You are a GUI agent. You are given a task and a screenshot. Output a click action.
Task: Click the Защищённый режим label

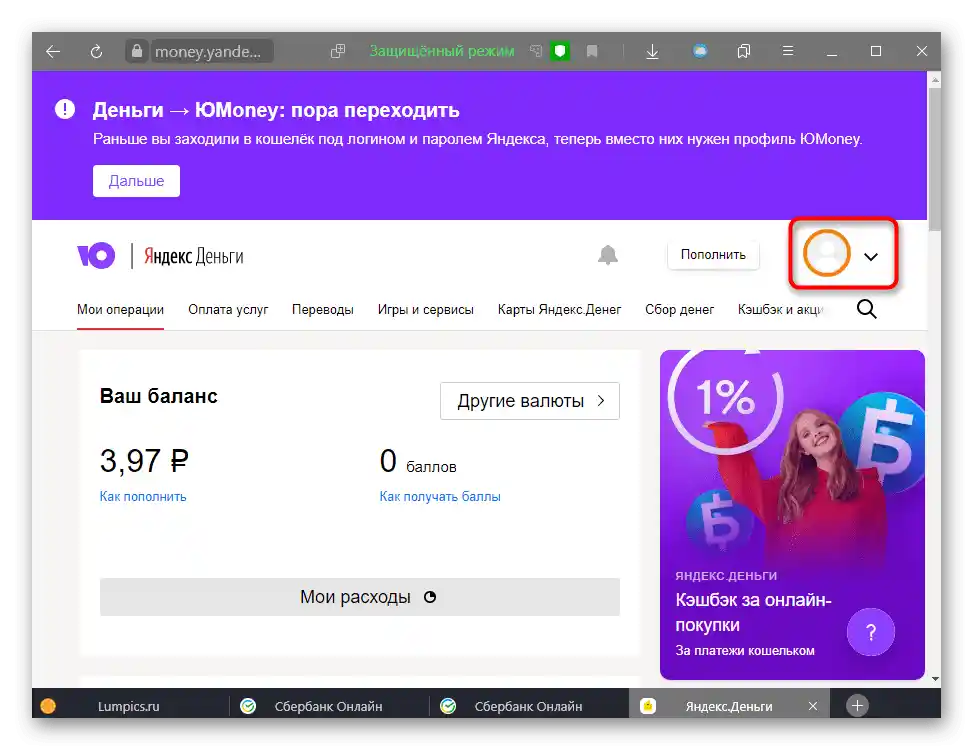(x=442, y=51)
